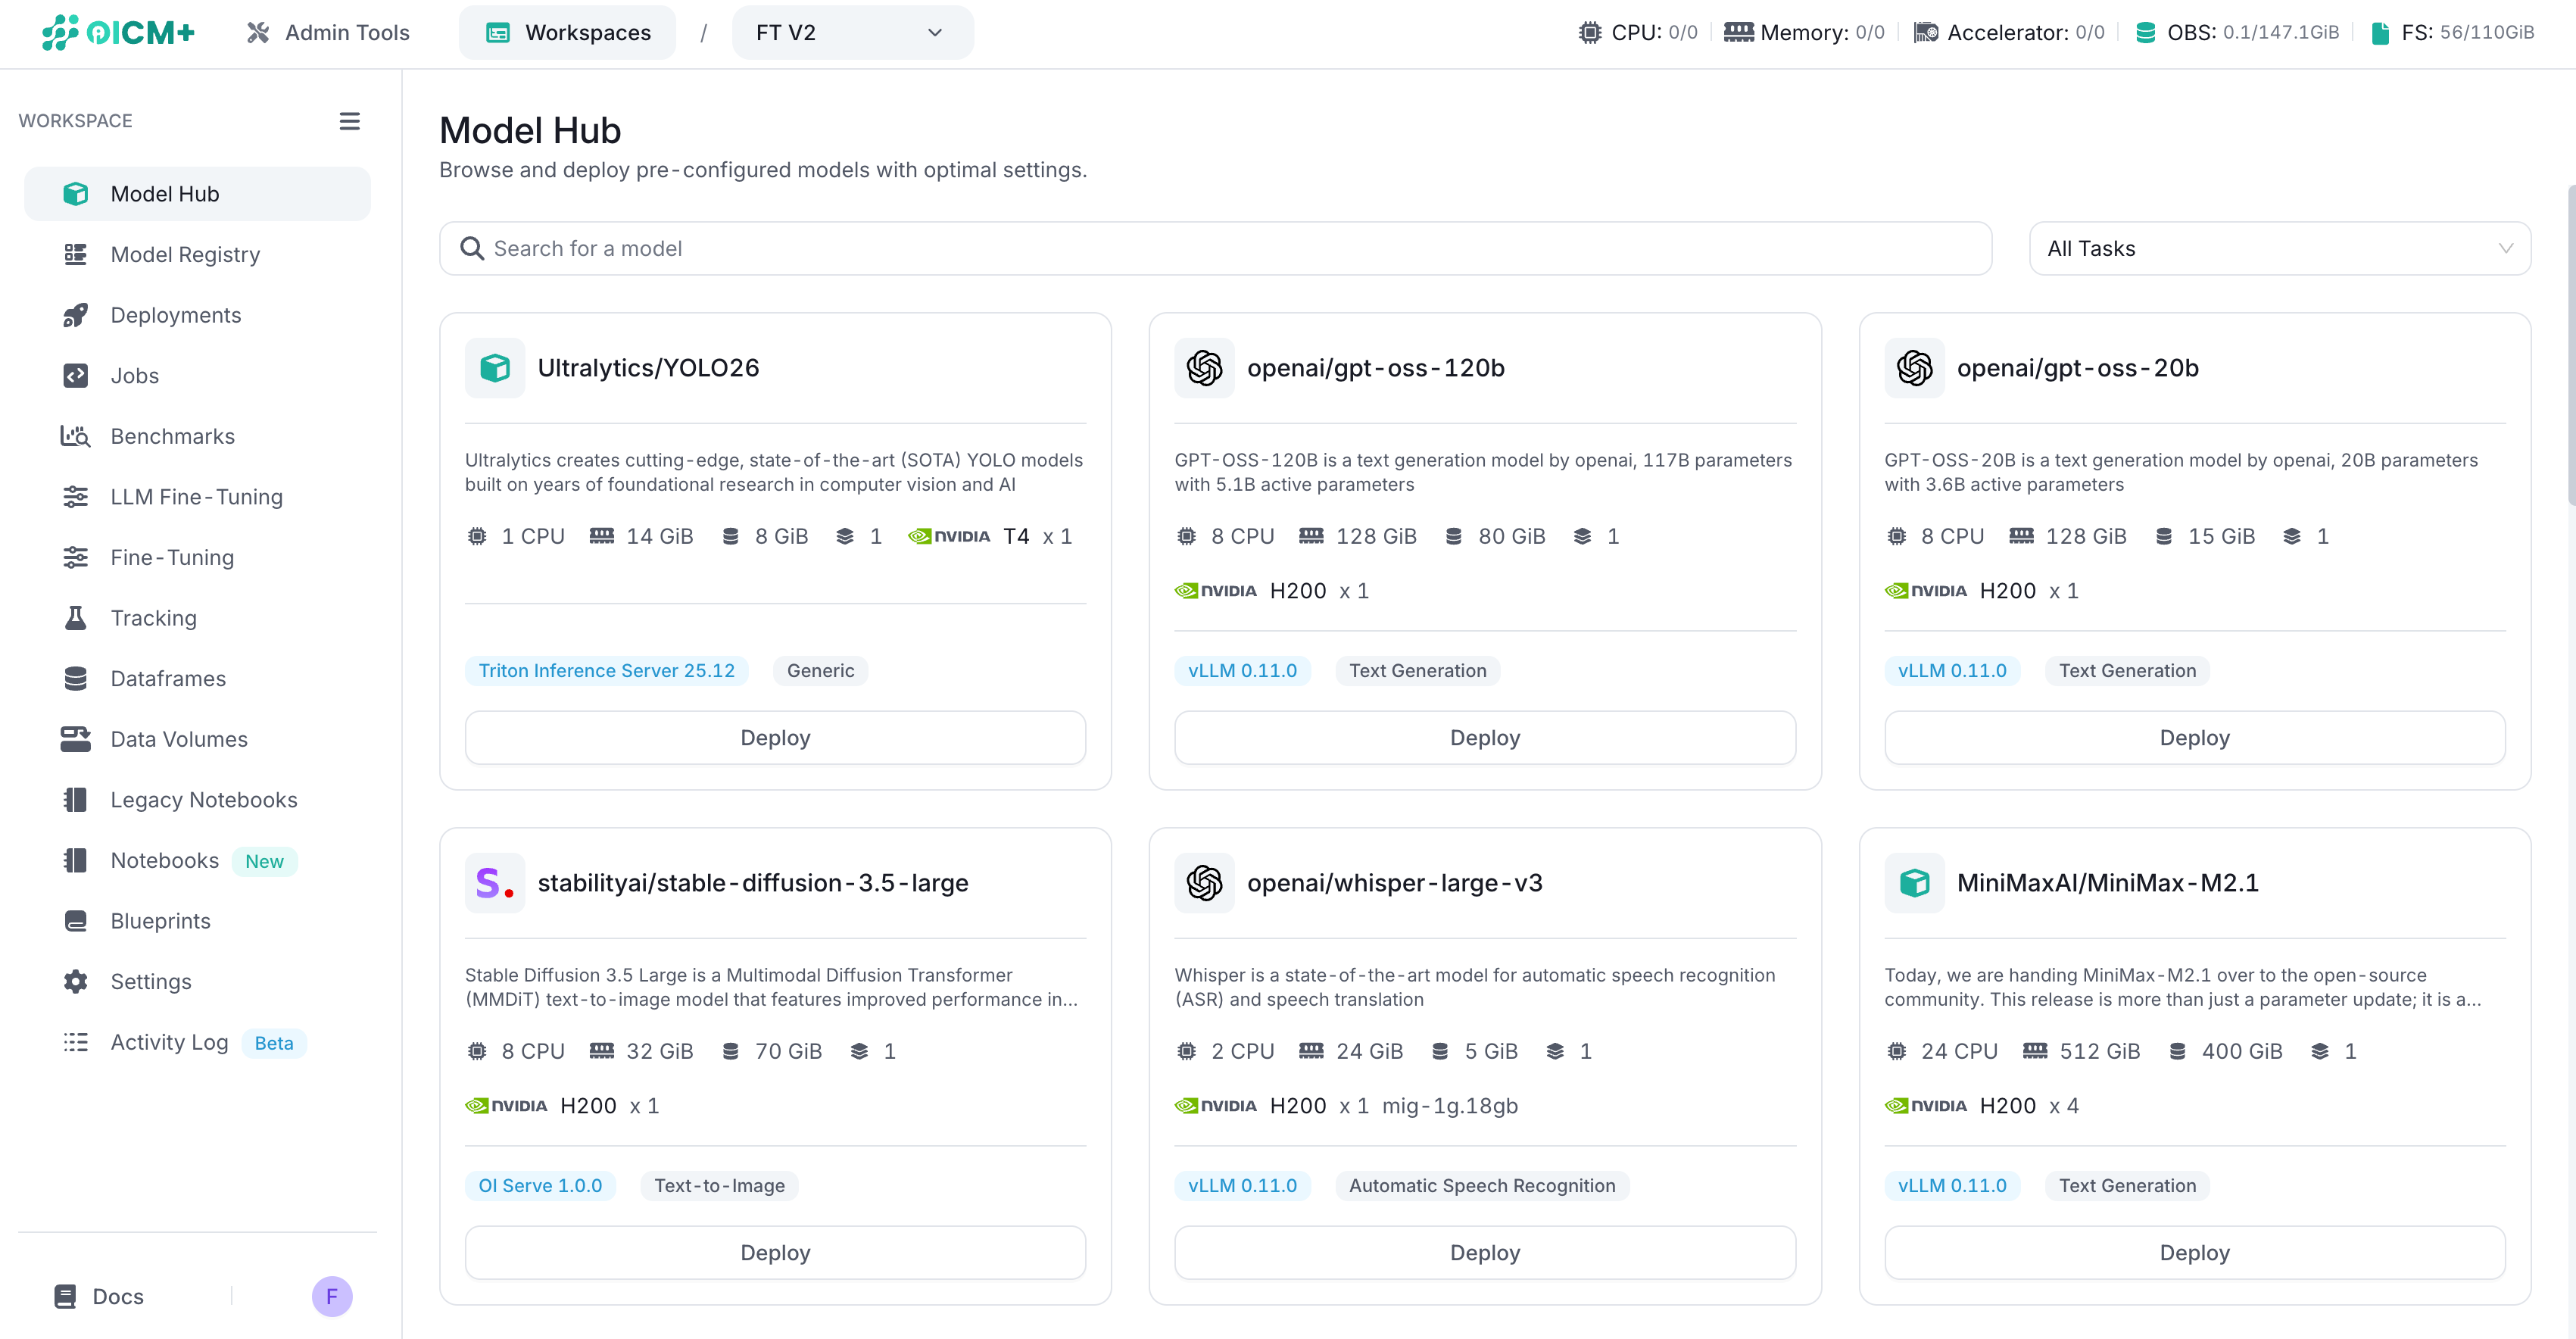Screen dimensions: 2576x1339
Task: Click the LLM Fine-Tuning sliders icon
Action: 75,497
